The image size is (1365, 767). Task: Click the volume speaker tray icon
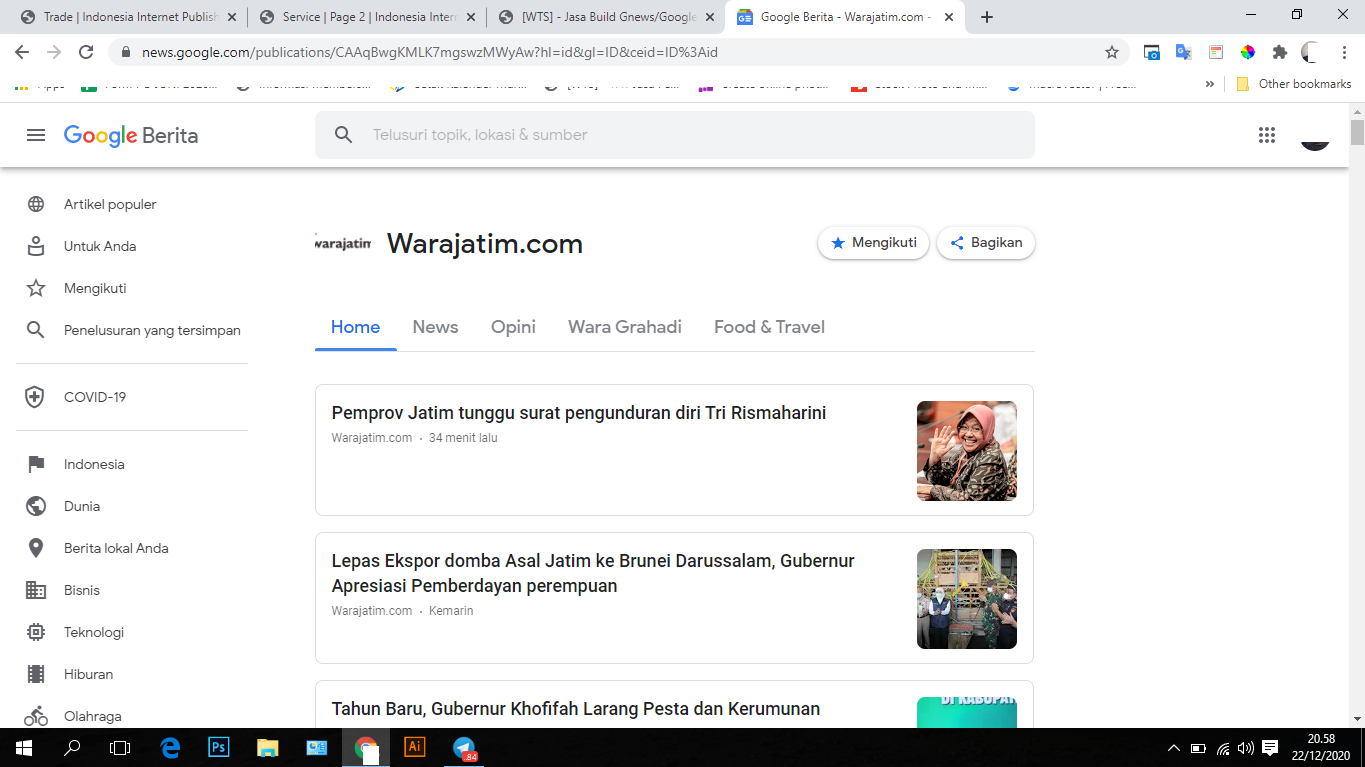[1246, 748]
